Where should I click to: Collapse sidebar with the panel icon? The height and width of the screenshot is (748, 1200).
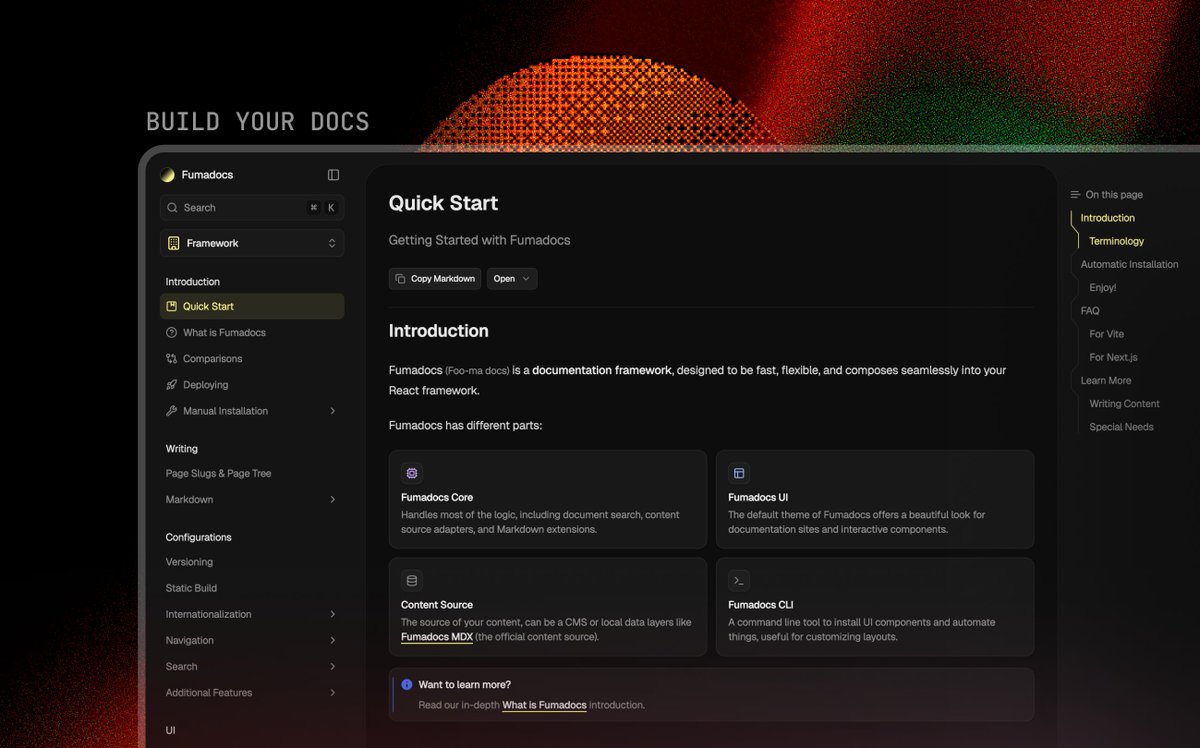pyautogui.click(x=333, y=175)
